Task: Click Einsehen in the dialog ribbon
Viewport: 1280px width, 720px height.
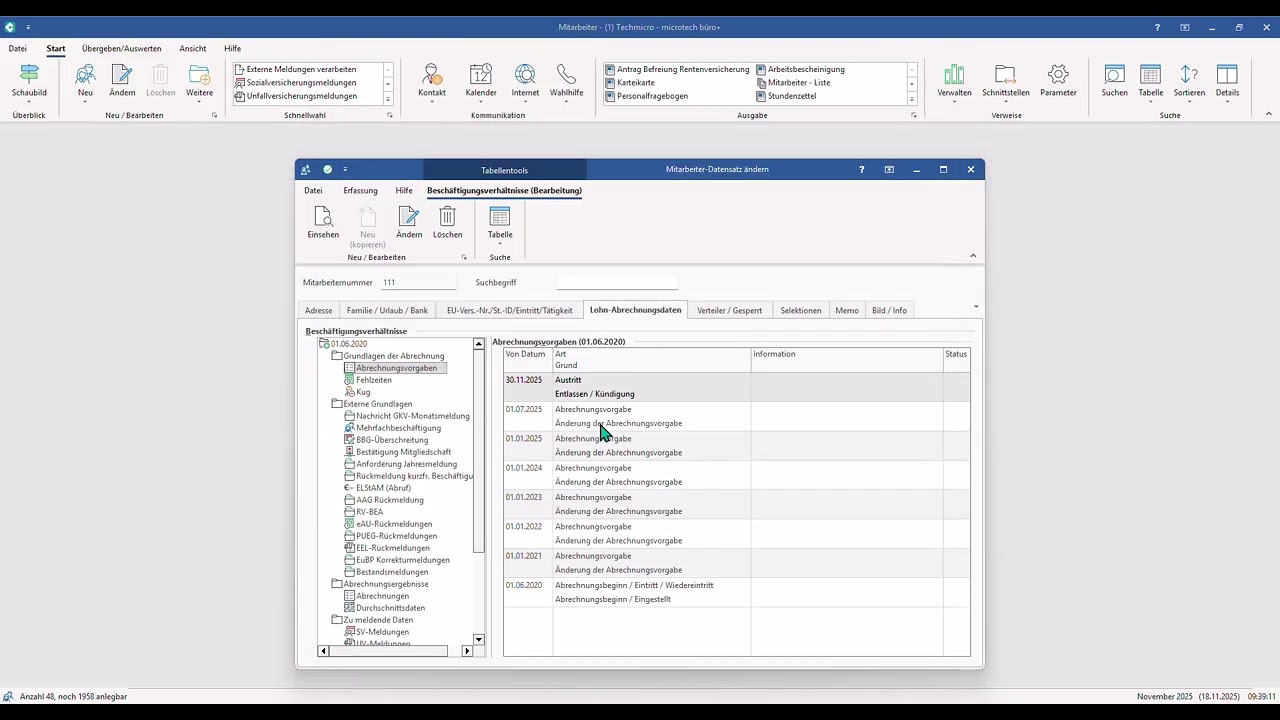Action: (x=323, y=223)
